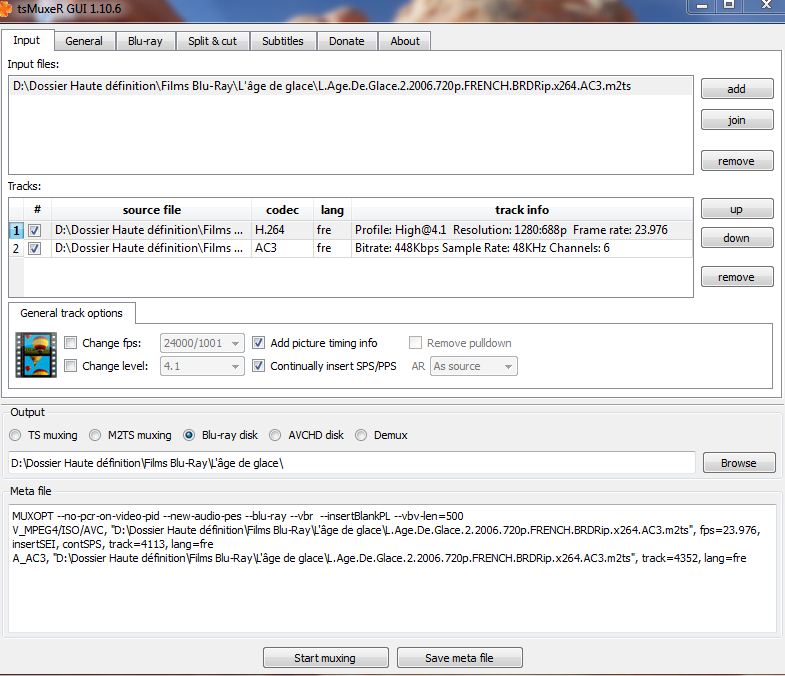Image resolution: width=785 pixels, height=676 pixels.
Task: Click H.264 codec cell
Action: pos(282,230)
